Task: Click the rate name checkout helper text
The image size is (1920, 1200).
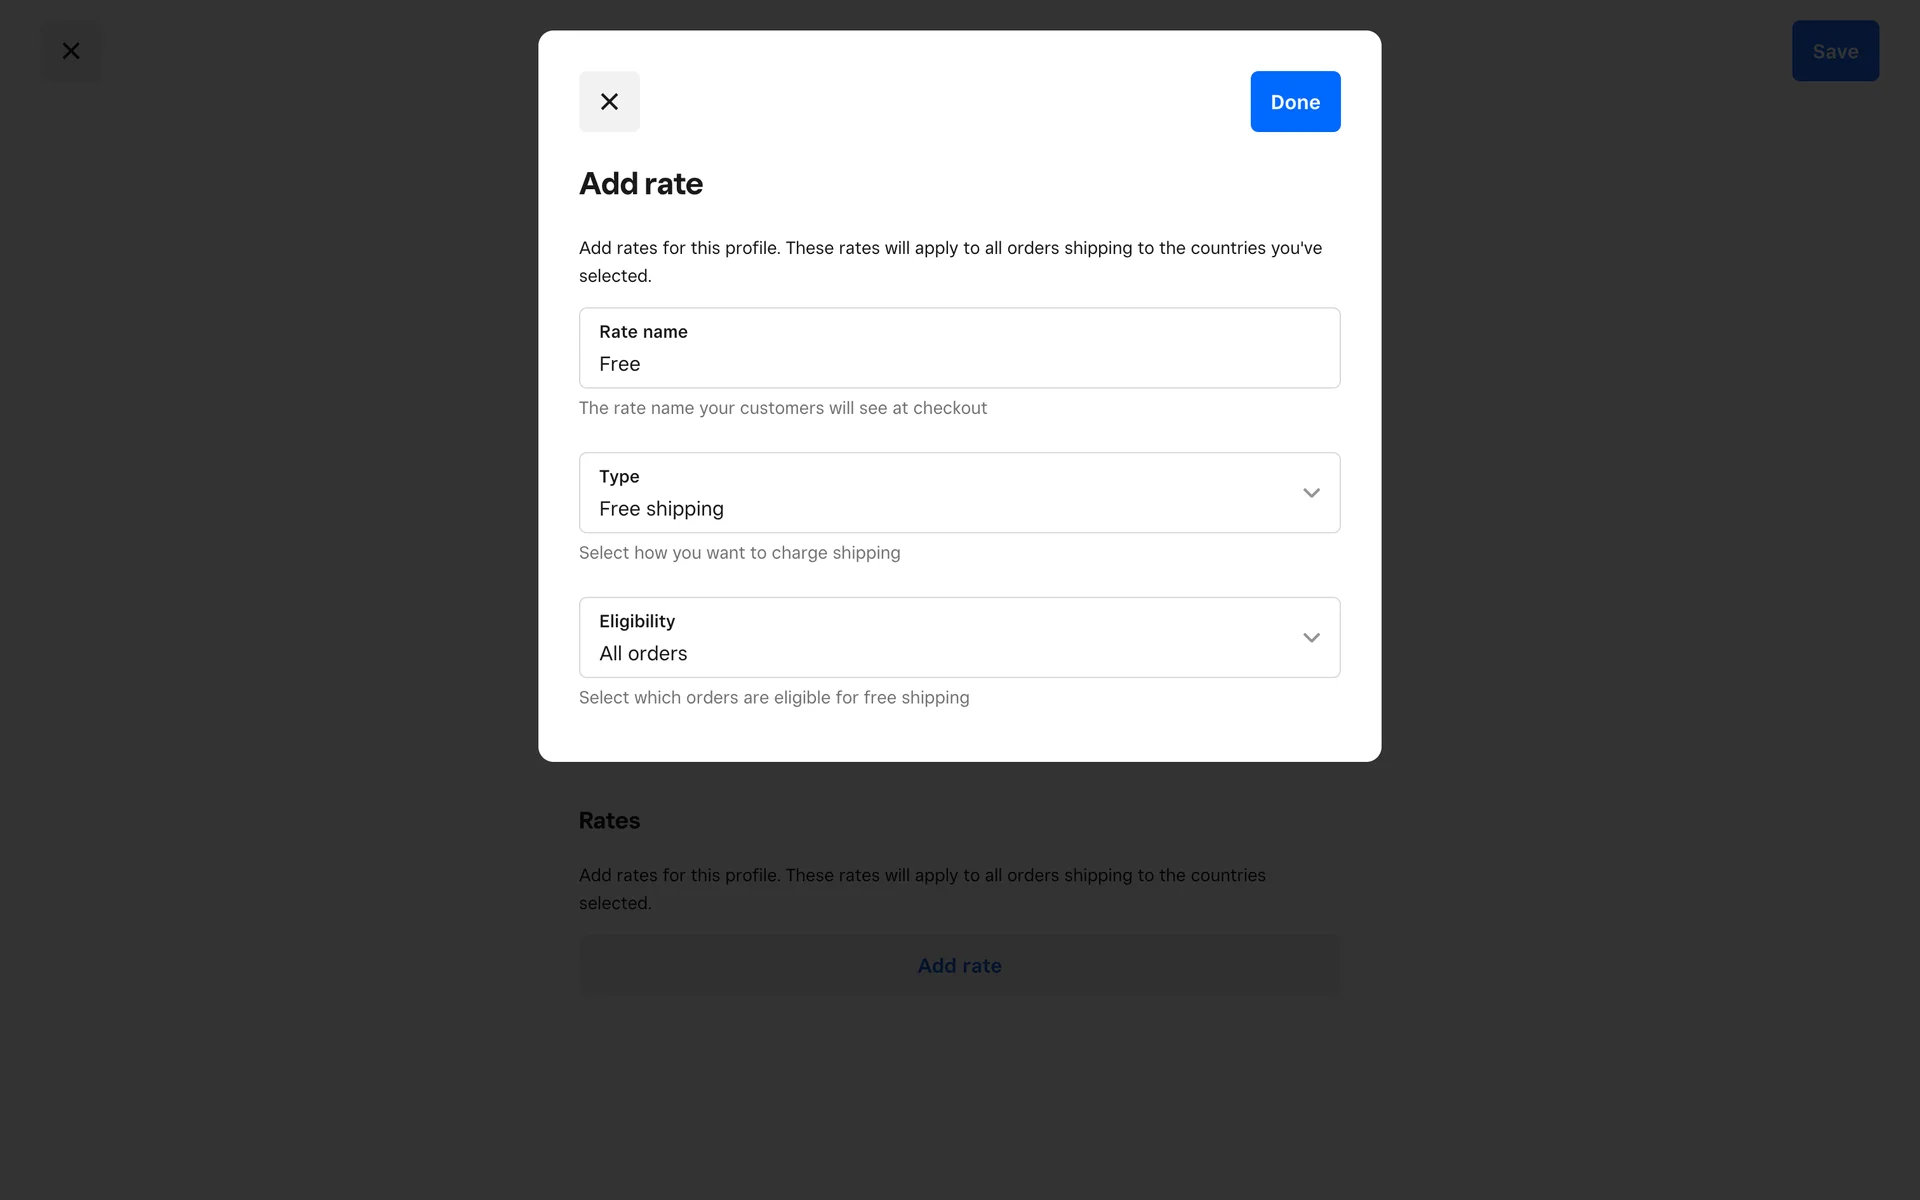Action: 782,408
